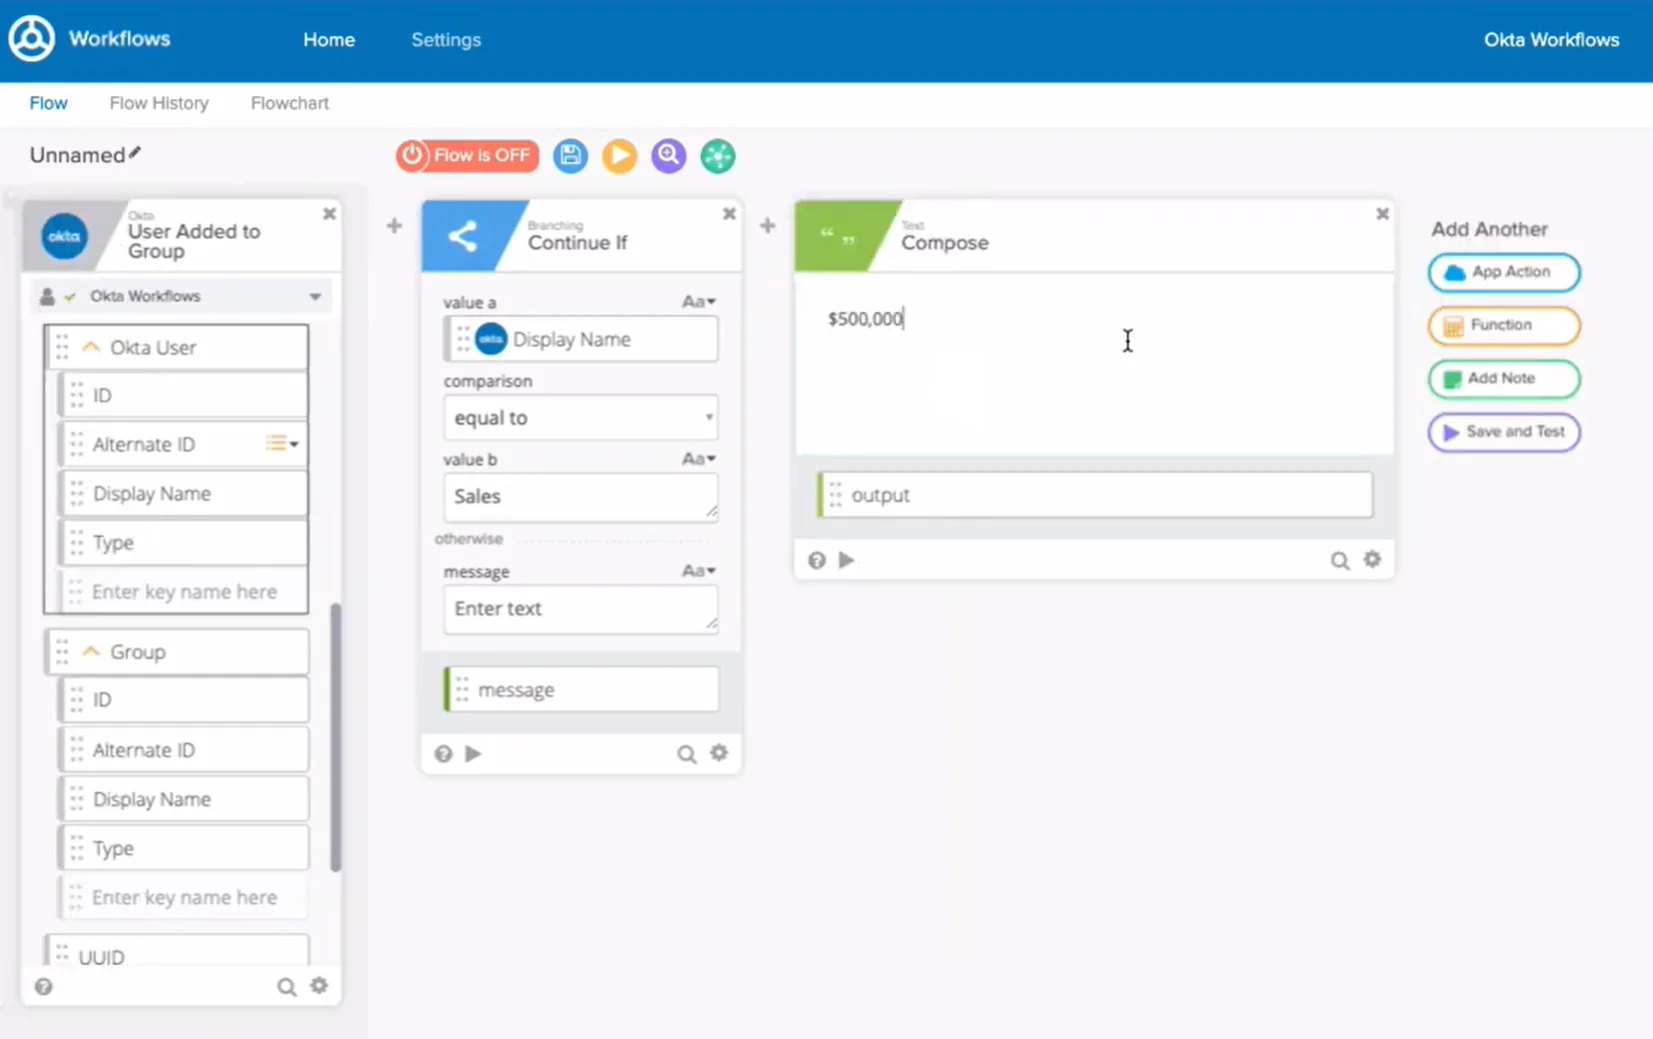Click gear icon on Compose card

1372,560
